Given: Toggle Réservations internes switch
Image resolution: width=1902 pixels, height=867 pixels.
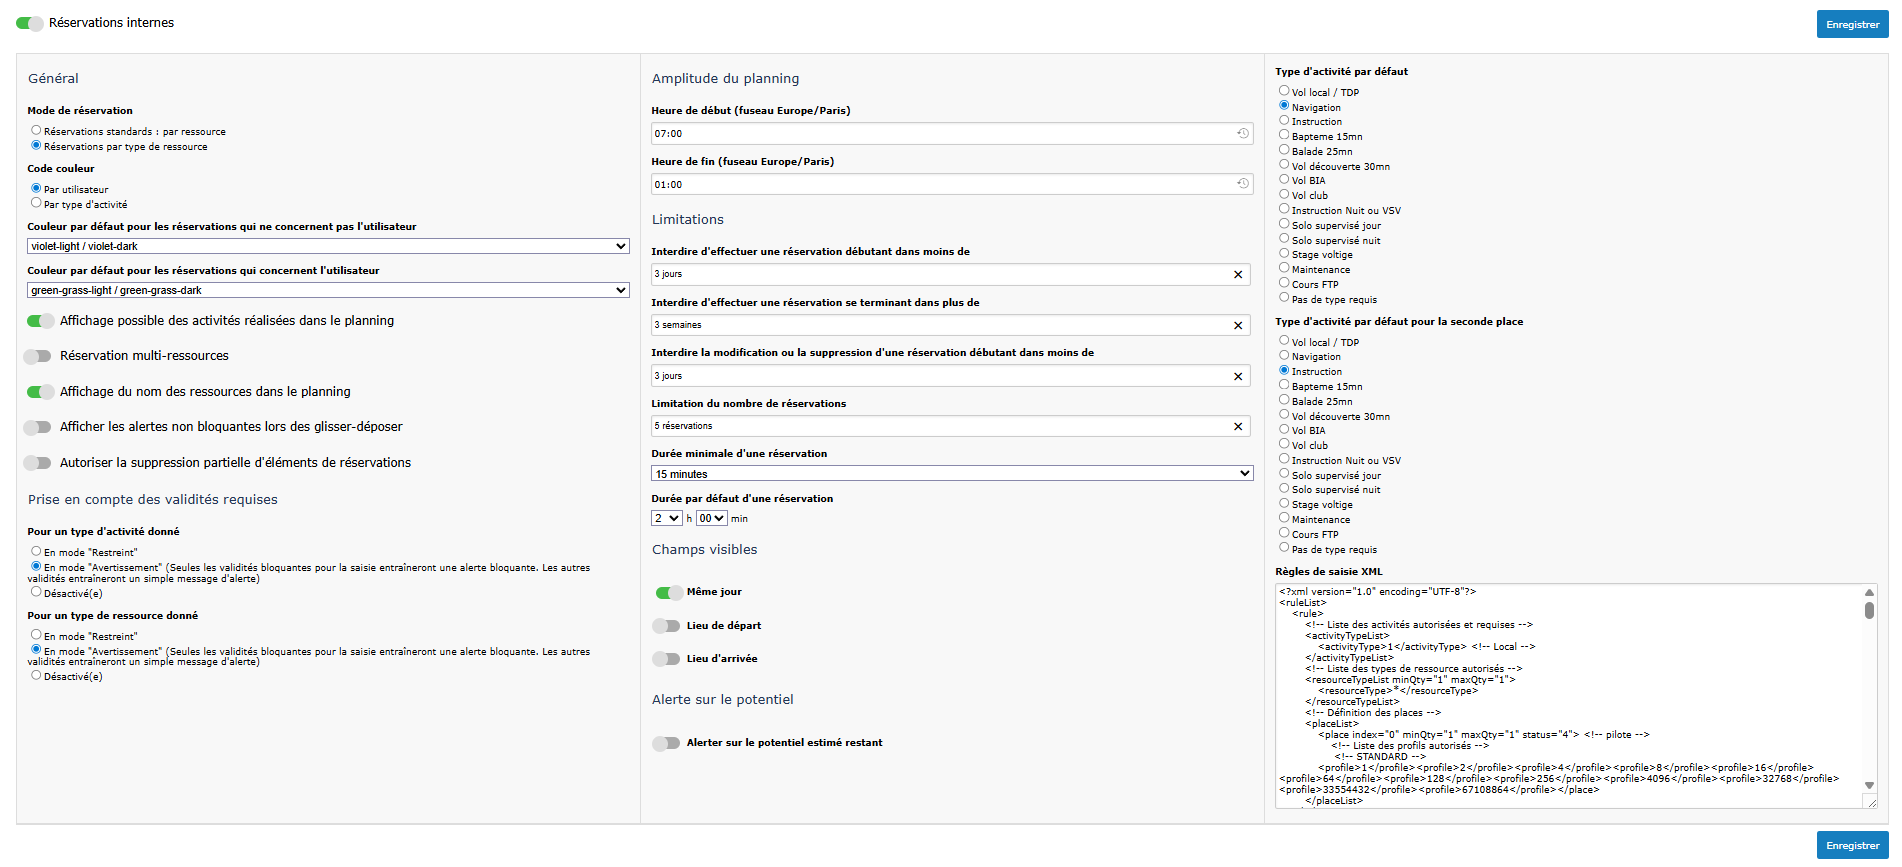Looking at the screenshot, I should [x=30, y=23].
